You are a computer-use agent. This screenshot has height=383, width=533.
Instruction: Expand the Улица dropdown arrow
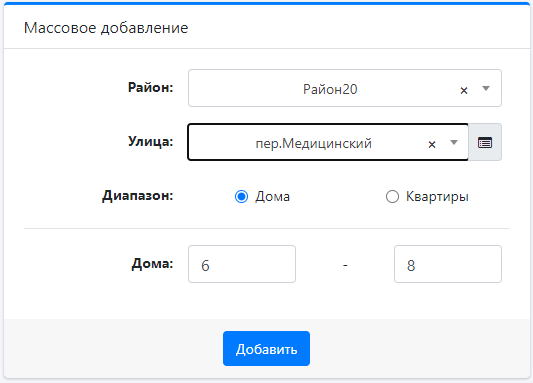click(x=454, y=142)
